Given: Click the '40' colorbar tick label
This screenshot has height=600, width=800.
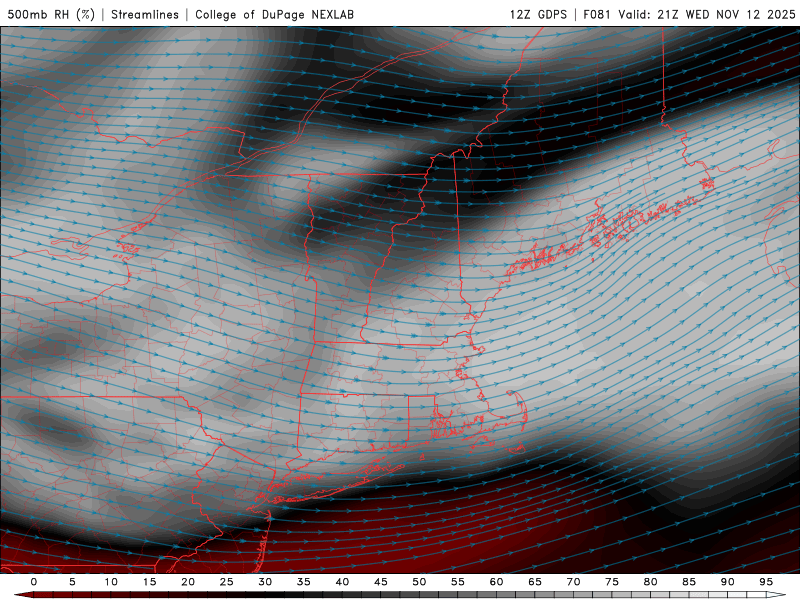Looking at the screenshot, I should (x=342, y=582).
